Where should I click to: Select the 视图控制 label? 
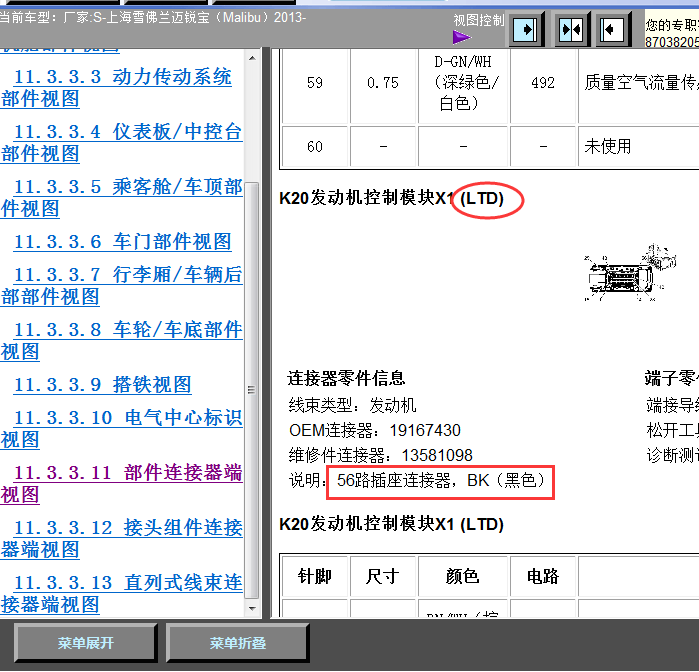pos(478,20)
